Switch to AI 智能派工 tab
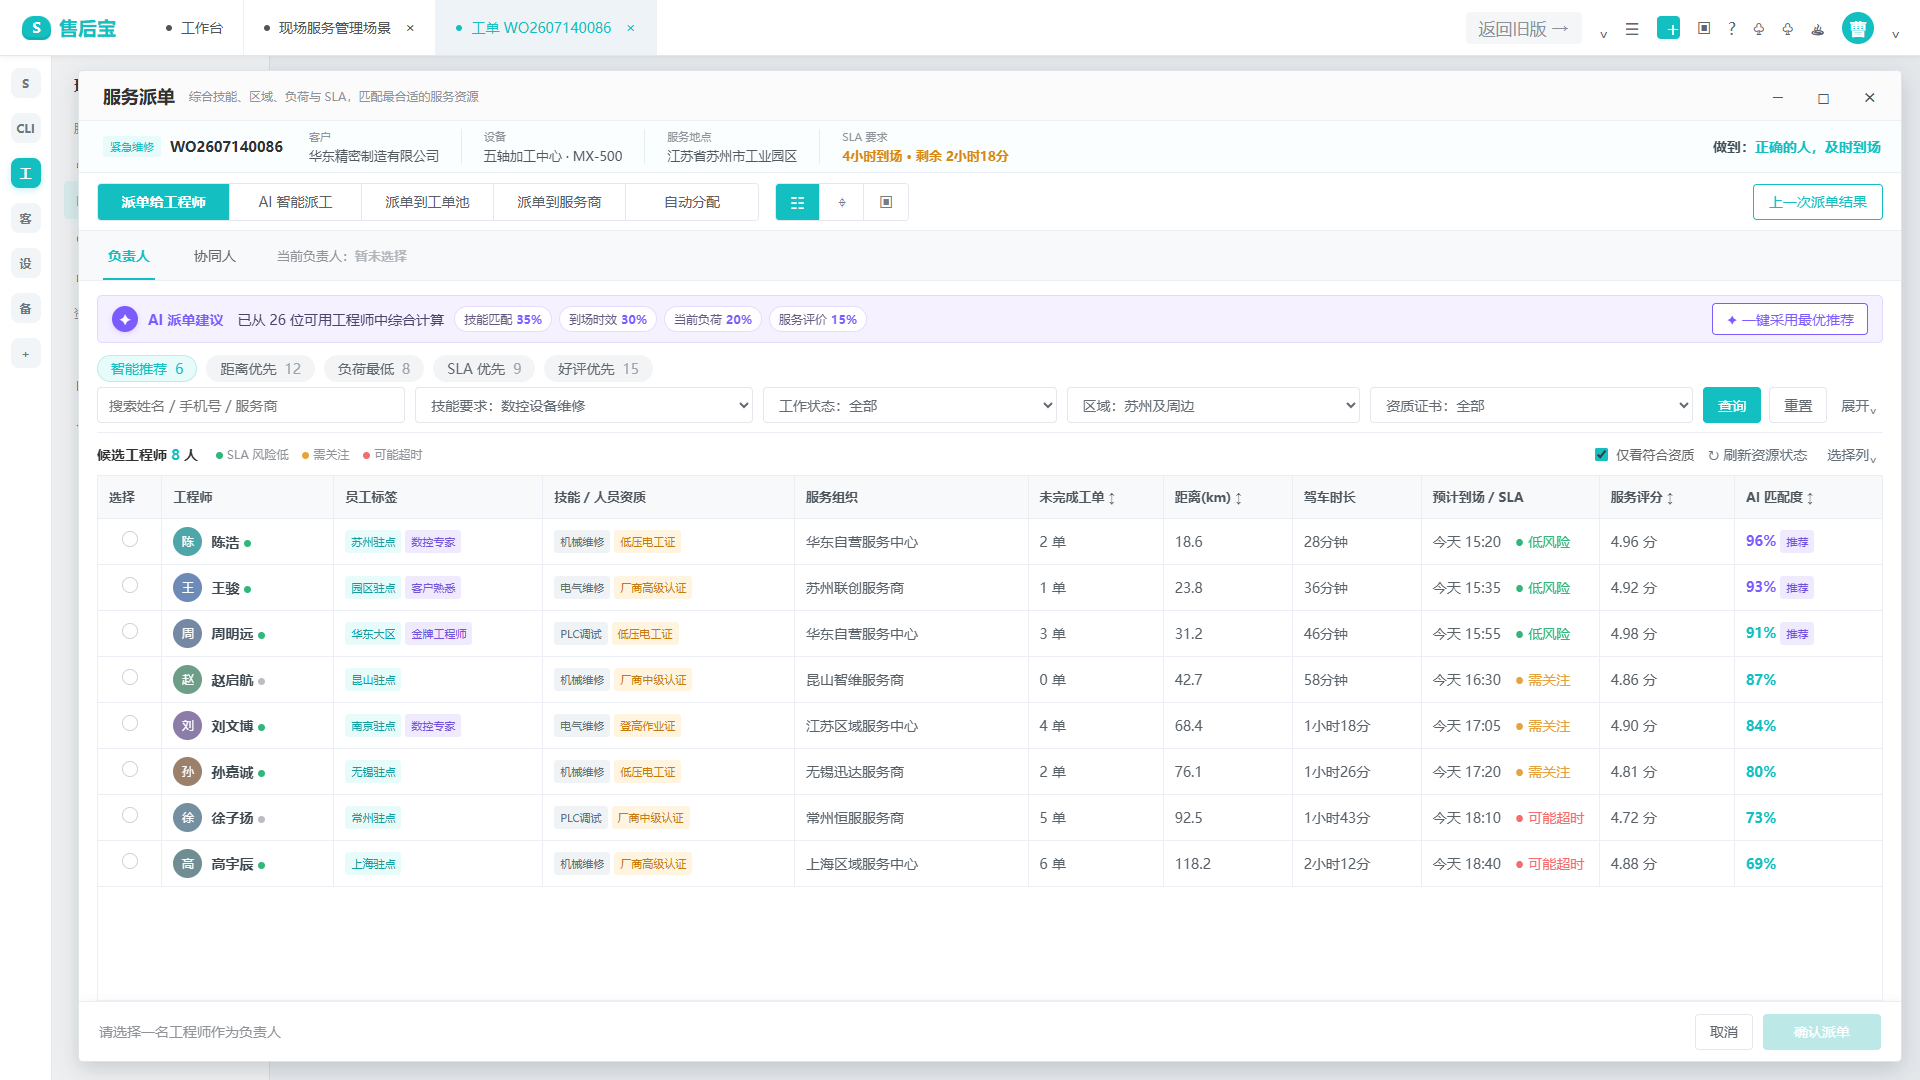 [x=295, y=202]
